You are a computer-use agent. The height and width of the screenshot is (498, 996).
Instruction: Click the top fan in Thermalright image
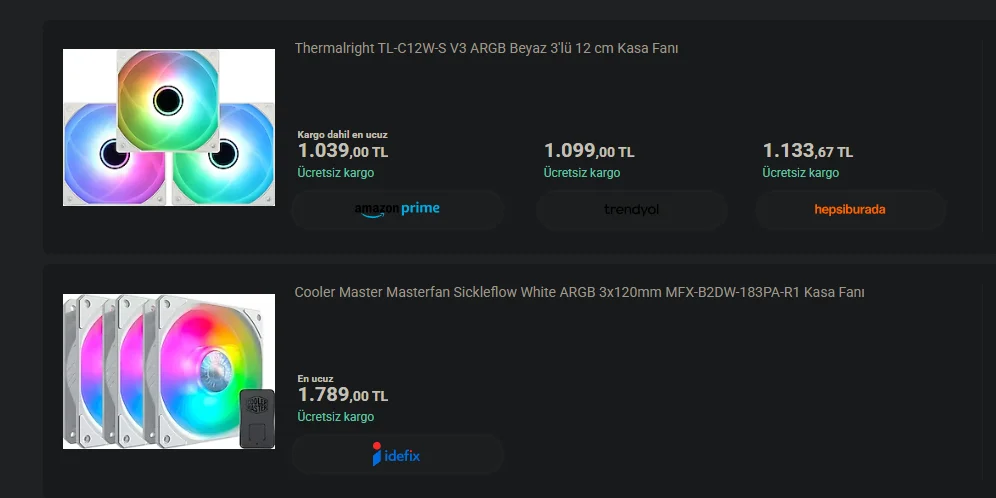(167, 98)
